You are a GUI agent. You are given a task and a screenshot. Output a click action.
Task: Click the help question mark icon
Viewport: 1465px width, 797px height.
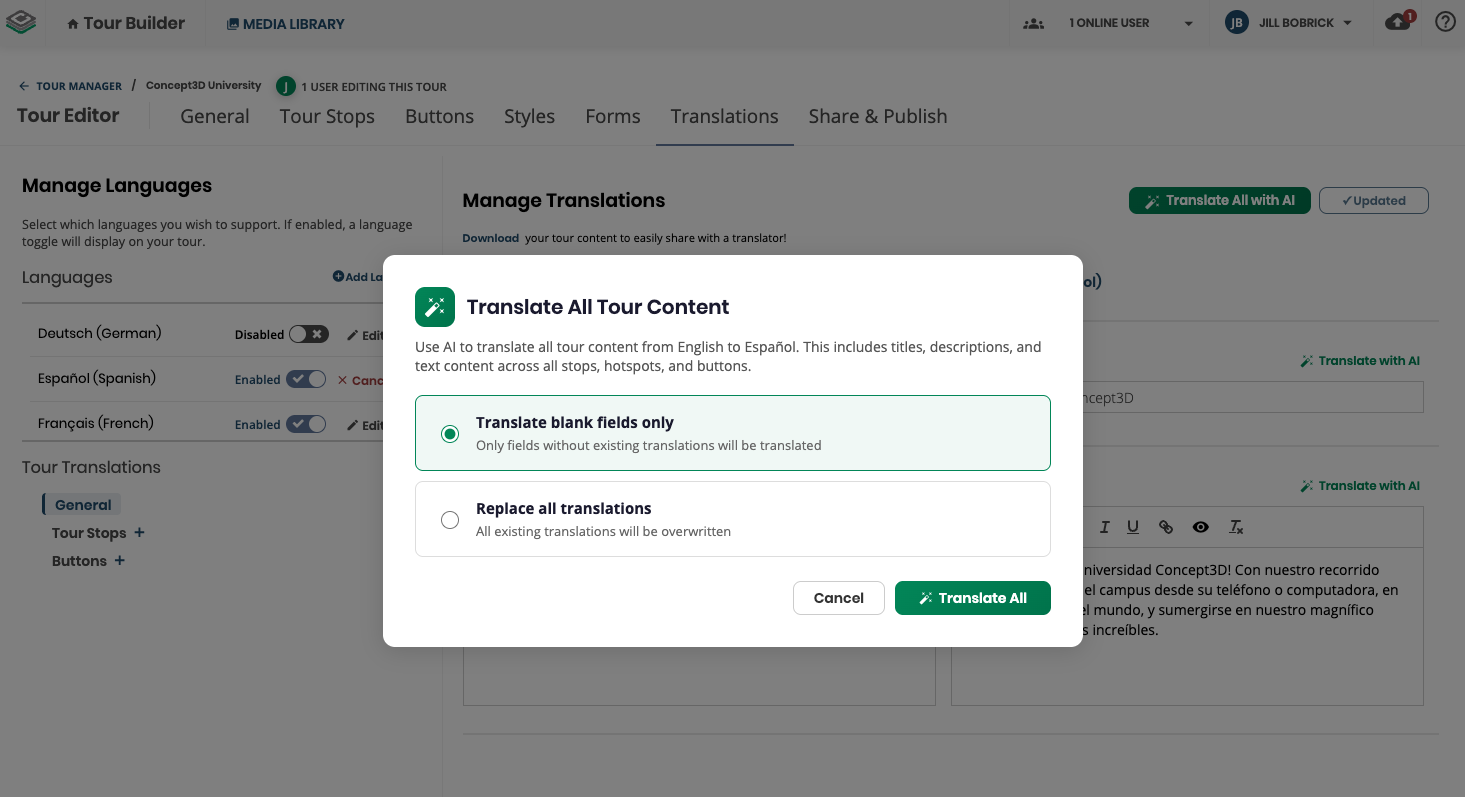[x=1444, y=22]
